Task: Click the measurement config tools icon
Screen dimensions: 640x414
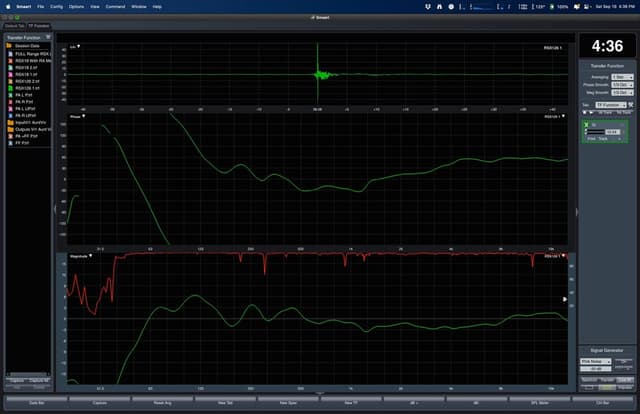Action: pyautogui.click(x=631, y=105)
